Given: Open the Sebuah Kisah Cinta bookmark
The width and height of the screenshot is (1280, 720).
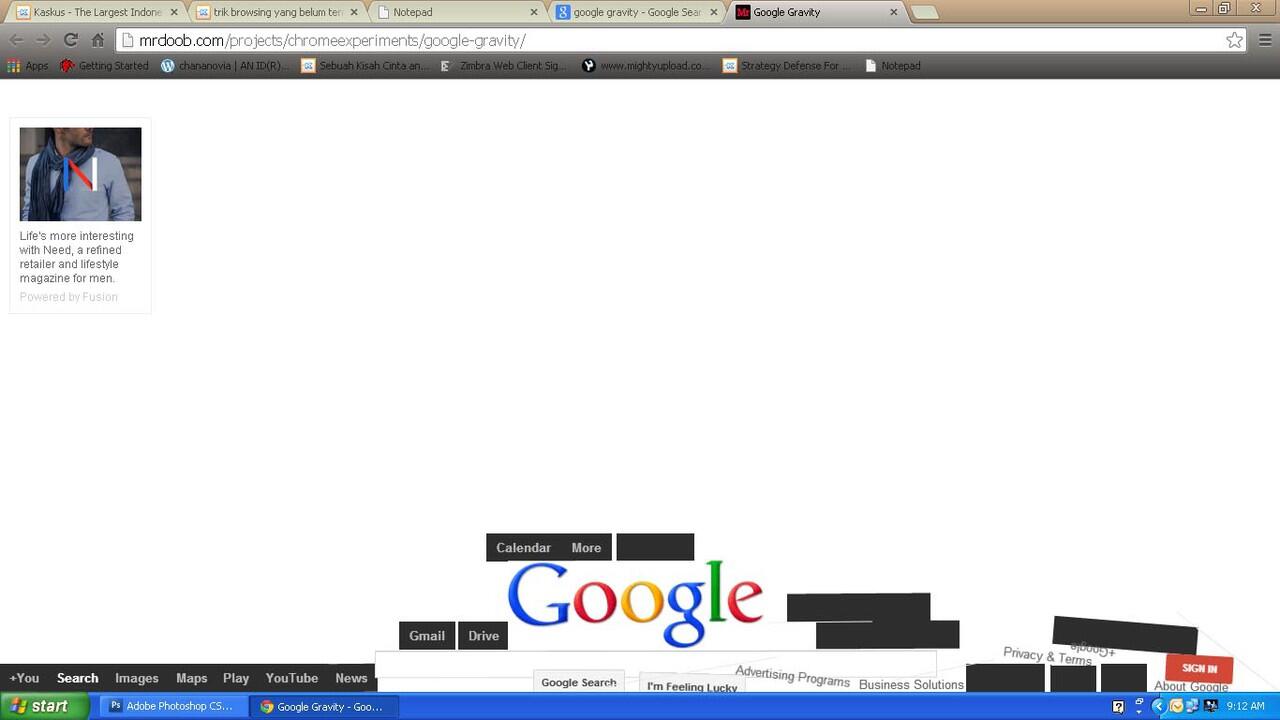Looking at the screenshot, I should 365,66.
